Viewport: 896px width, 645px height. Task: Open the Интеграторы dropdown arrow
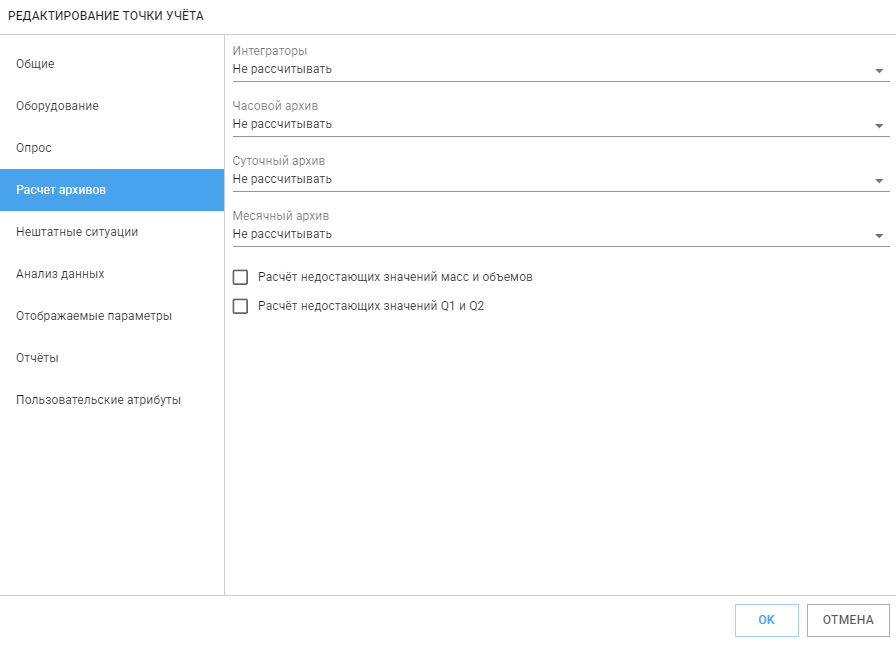879,71
